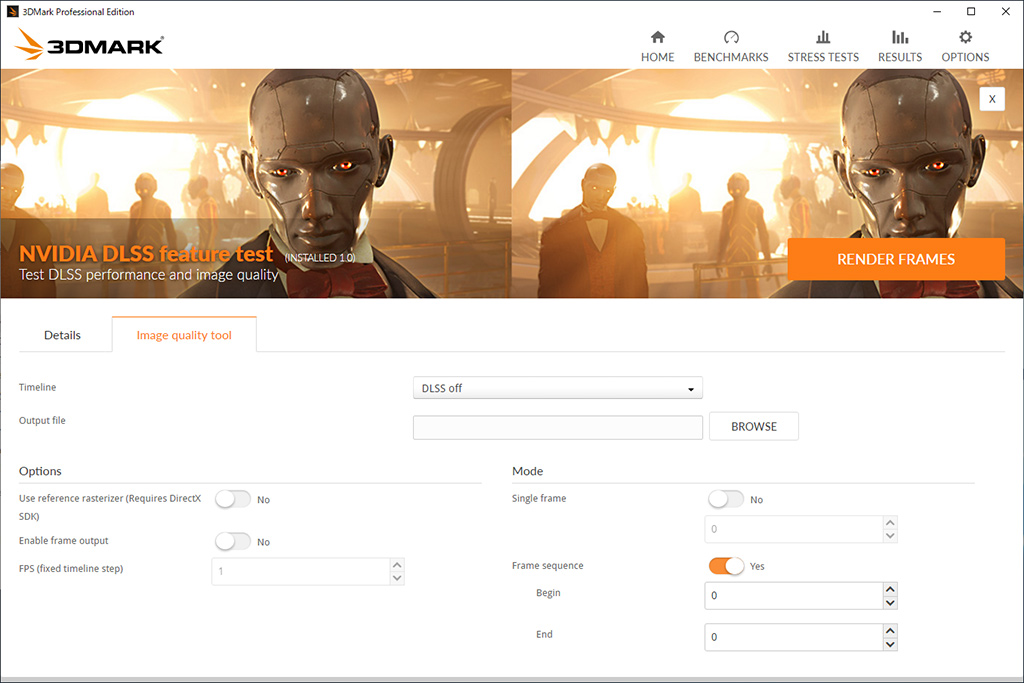Open the Timeline DLSS off dropdown
Viewport: 1024px width, 683px height.
(558, 388)
